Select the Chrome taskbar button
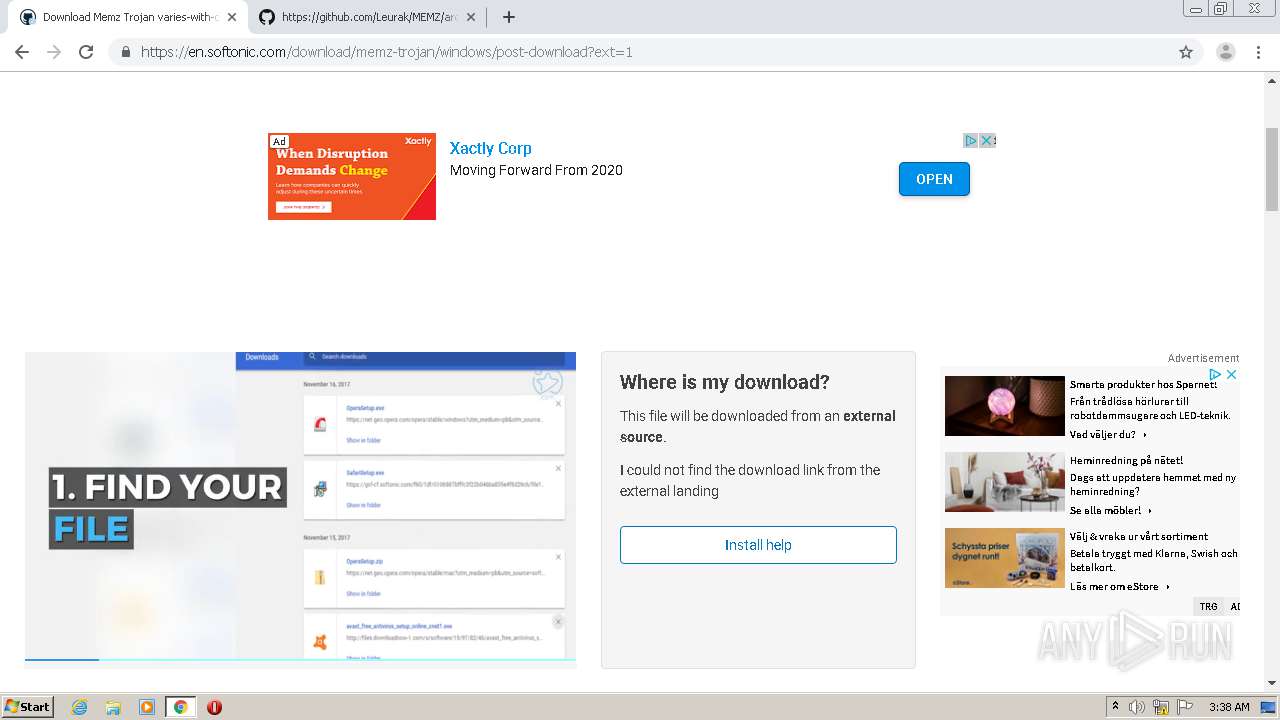The height and width of the screenshot is (720, 1280). click(x=180, y=707)
